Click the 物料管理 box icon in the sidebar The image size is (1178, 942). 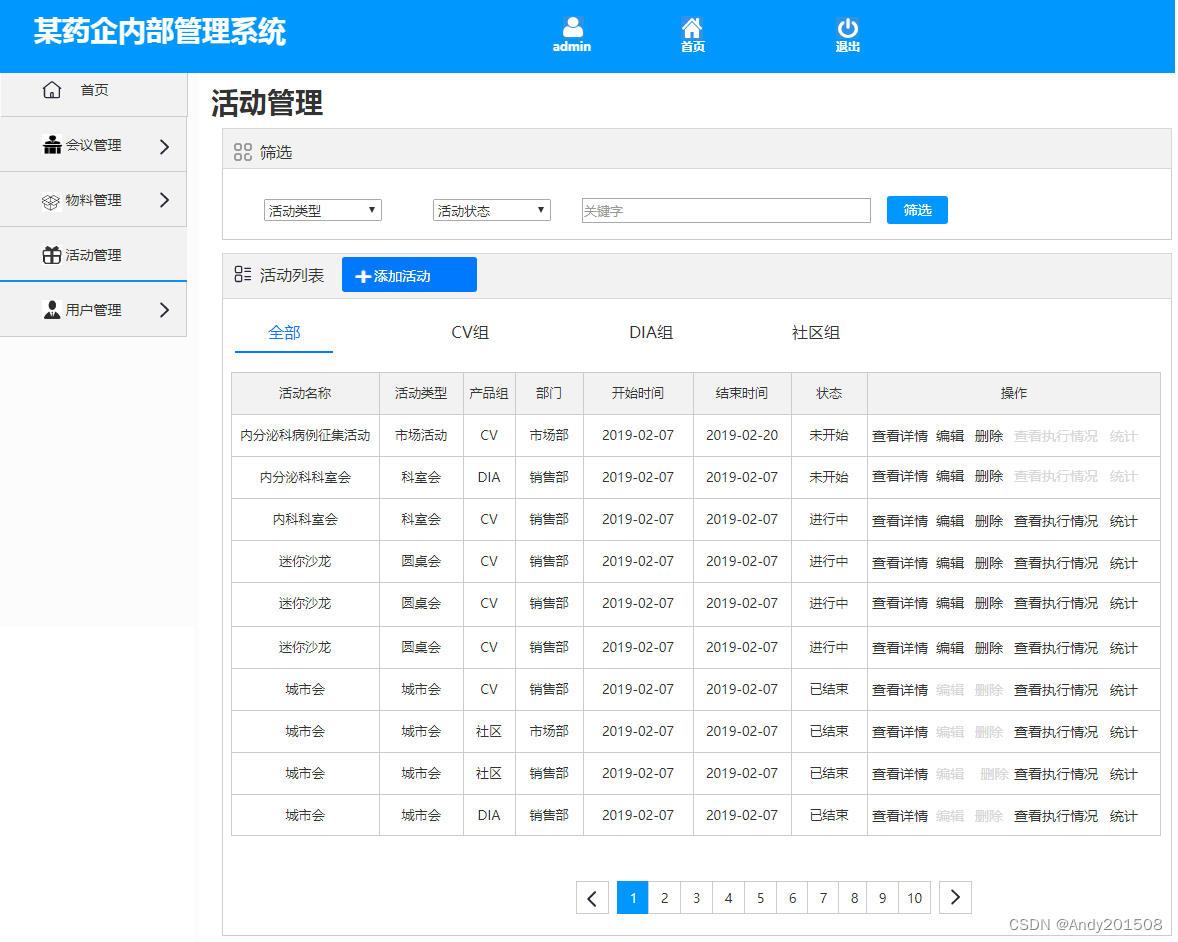(x=50, y=199)
